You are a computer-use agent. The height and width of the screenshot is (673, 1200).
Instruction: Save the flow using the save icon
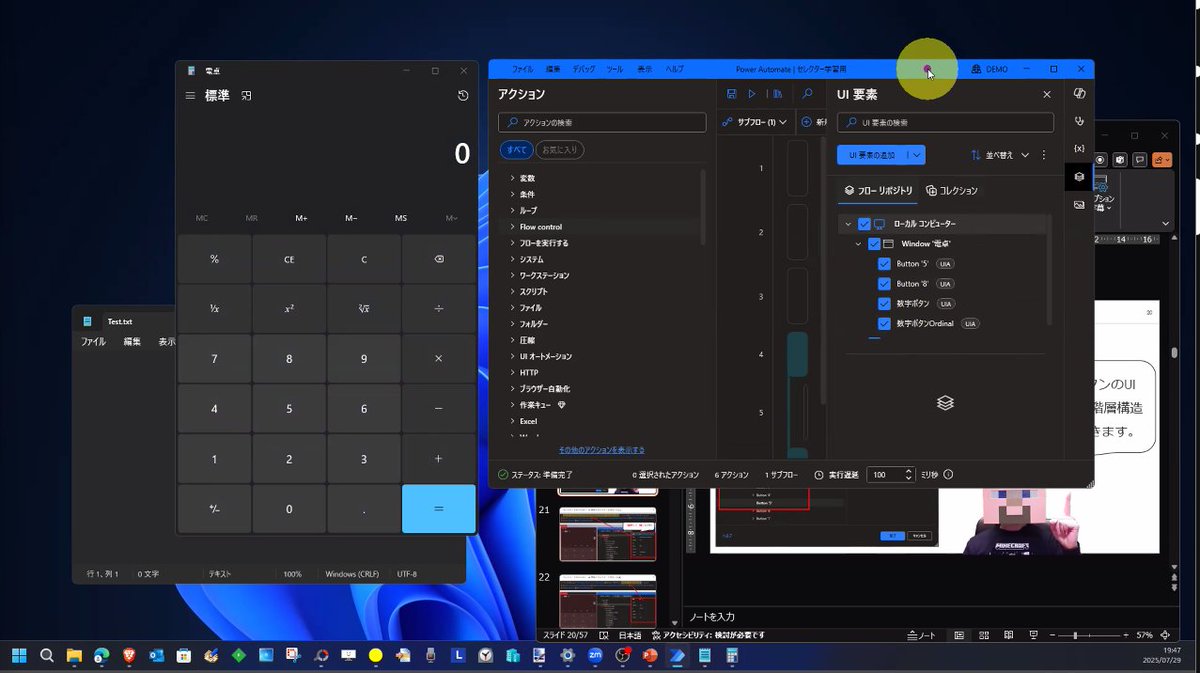[x=730, y=93]
